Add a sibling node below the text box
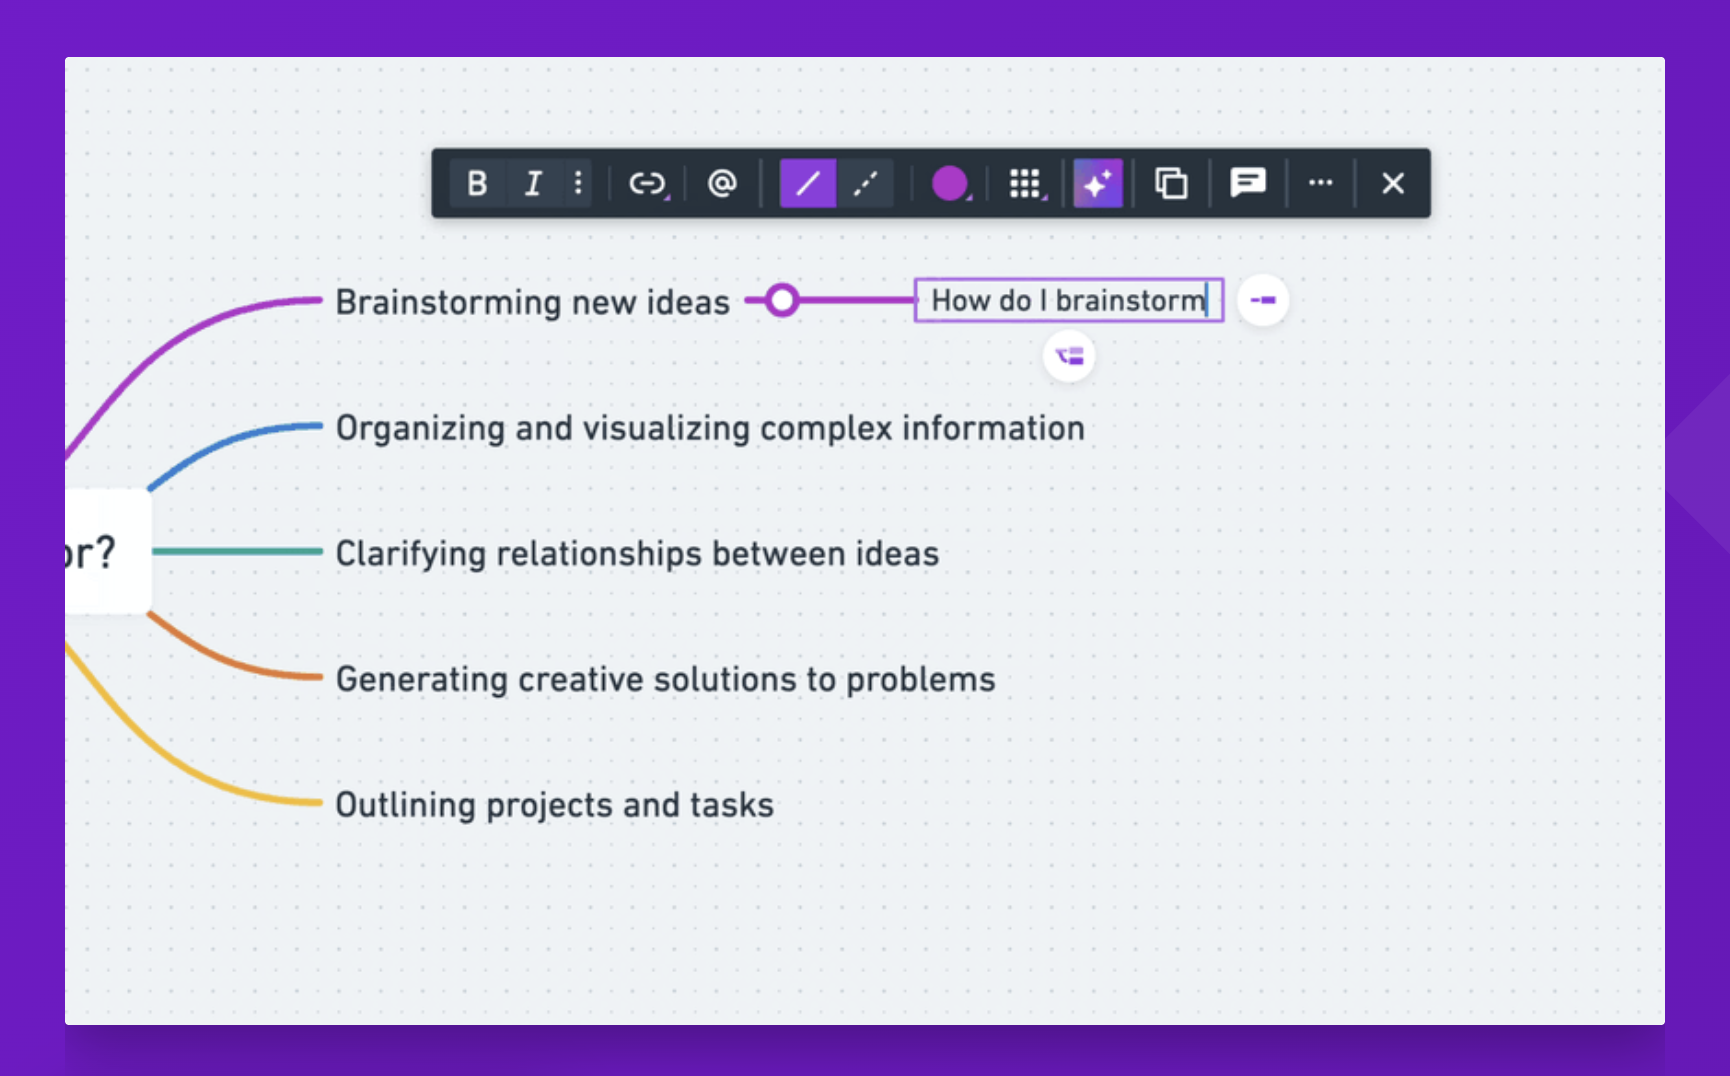1730x1076 pixels. (x=1069, y=356)
